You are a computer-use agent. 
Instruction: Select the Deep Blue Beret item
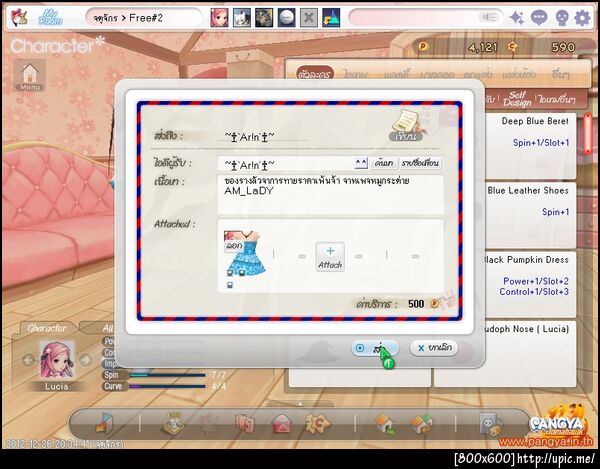530,145
